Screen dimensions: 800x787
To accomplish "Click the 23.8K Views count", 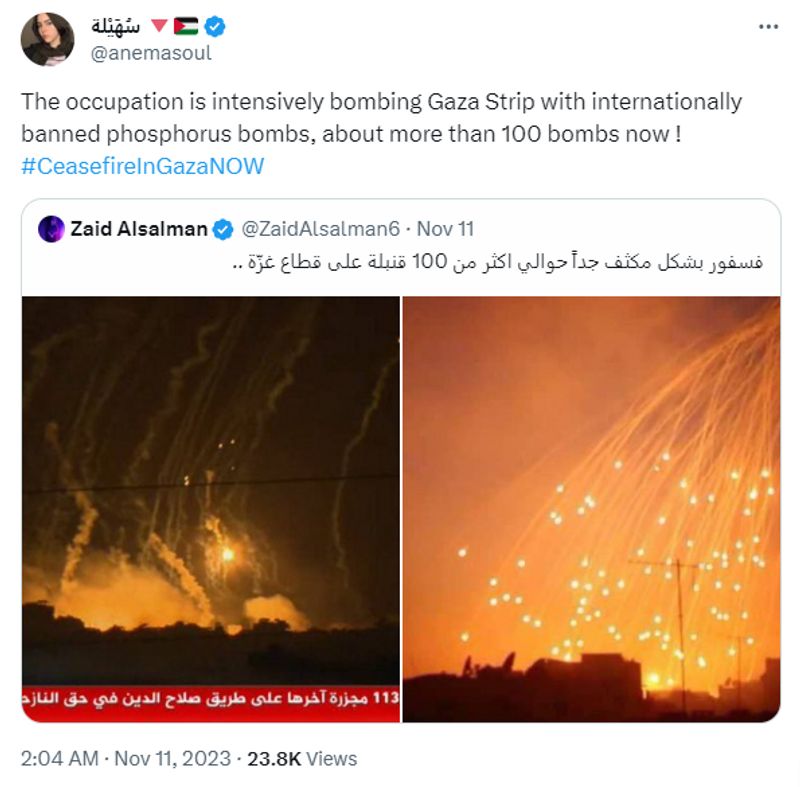I will [302, 758].
